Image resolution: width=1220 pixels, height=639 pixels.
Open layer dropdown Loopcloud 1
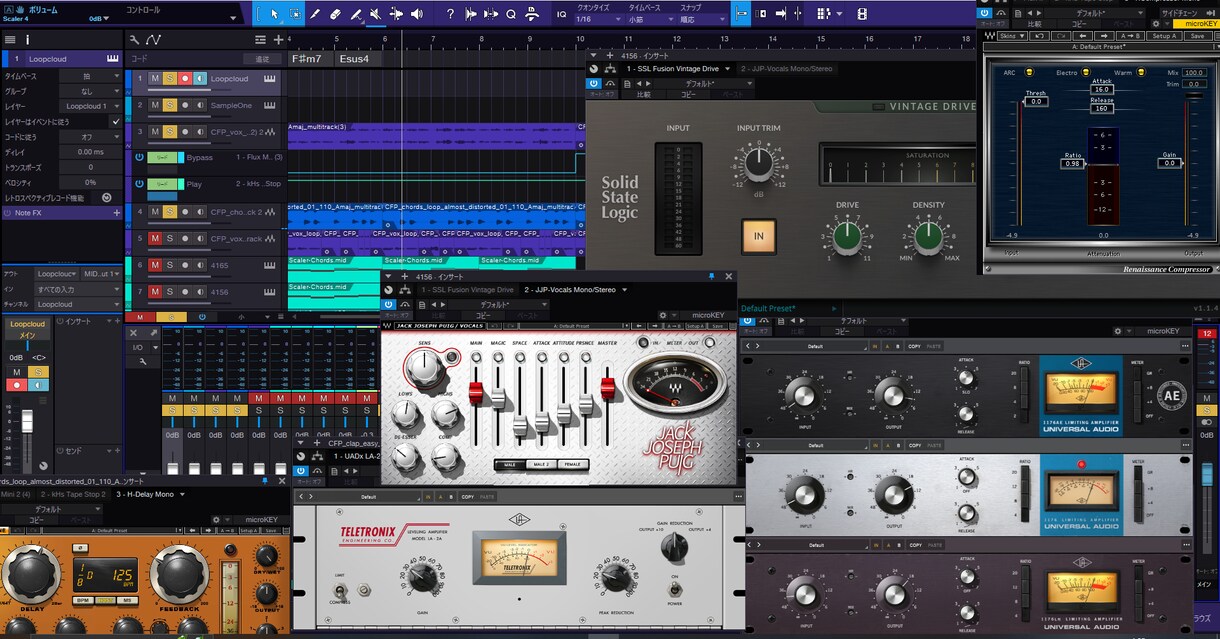pos(90,106)
